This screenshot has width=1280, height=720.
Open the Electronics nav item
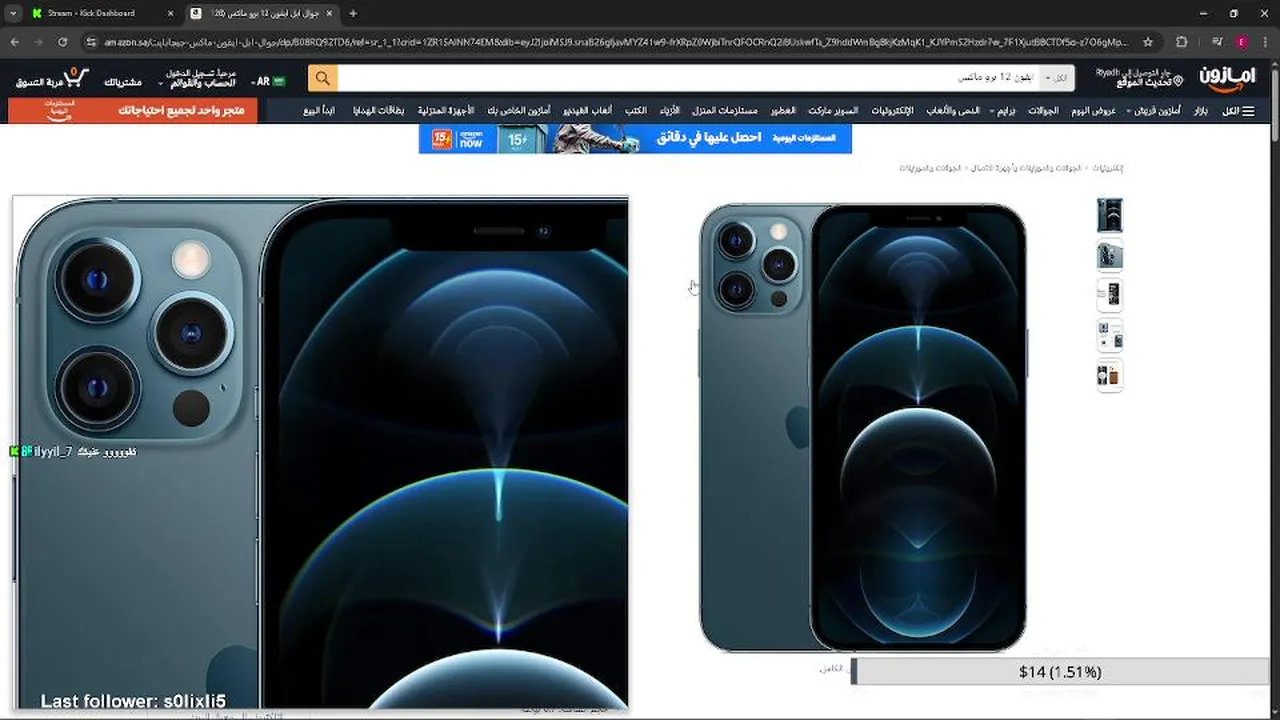(x=893, y=111)
